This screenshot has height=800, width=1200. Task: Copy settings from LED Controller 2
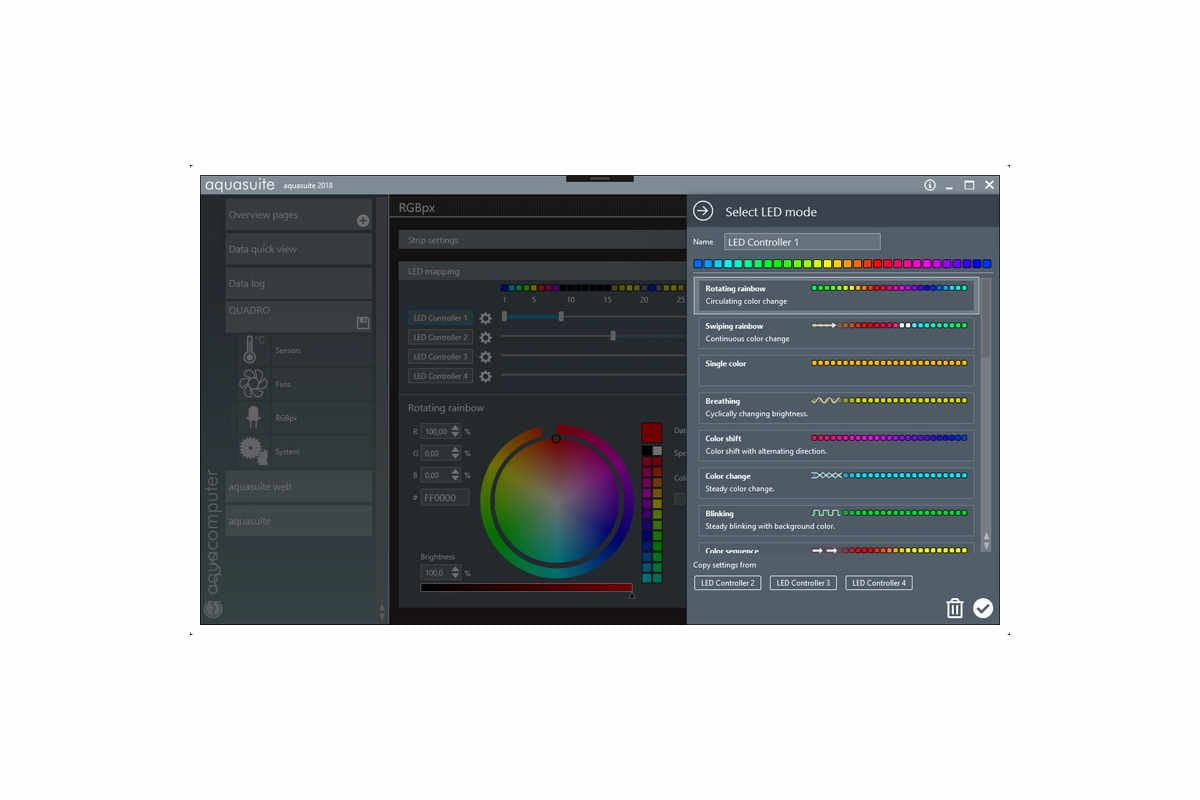727,583
